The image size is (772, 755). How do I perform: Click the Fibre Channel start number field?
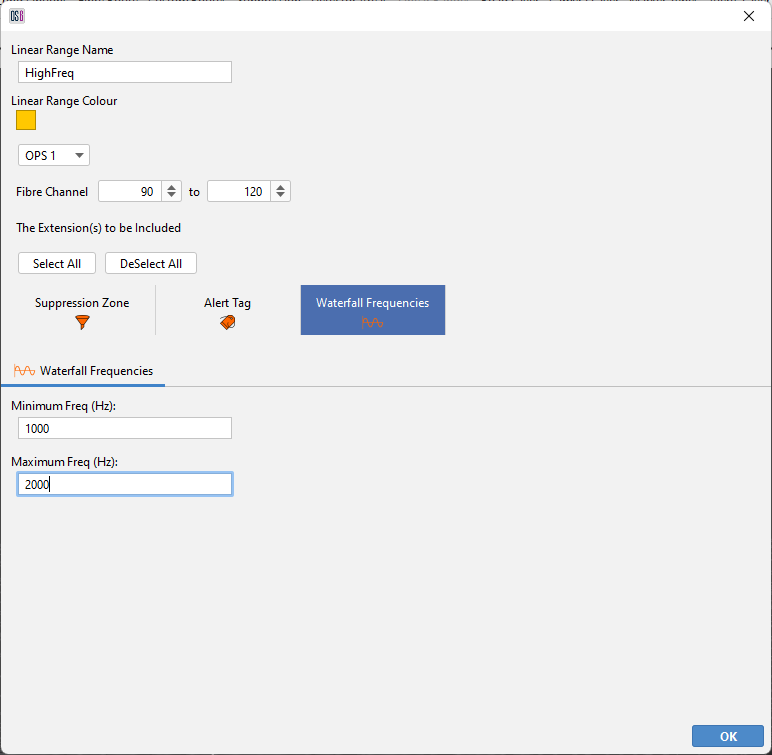pyautogui.click(x=129, y=191)
